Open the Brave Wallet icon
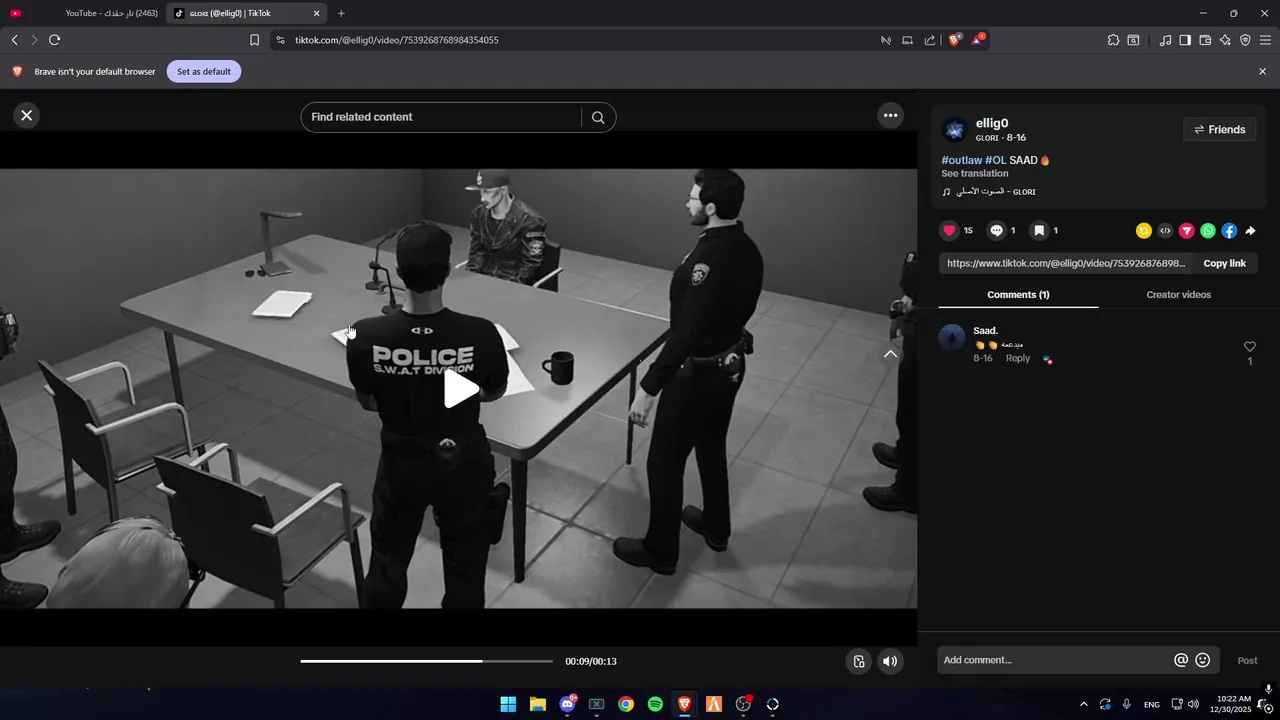The width and height of the screenshot is (1280, 720). [x=1205, y=40]
